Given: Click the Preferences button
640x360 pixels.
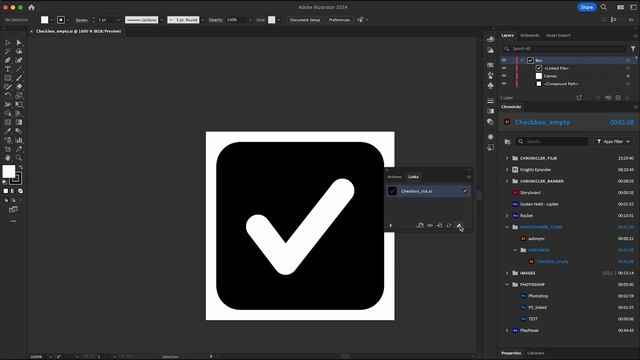Looking at the screenshot, I should (339, 20).
